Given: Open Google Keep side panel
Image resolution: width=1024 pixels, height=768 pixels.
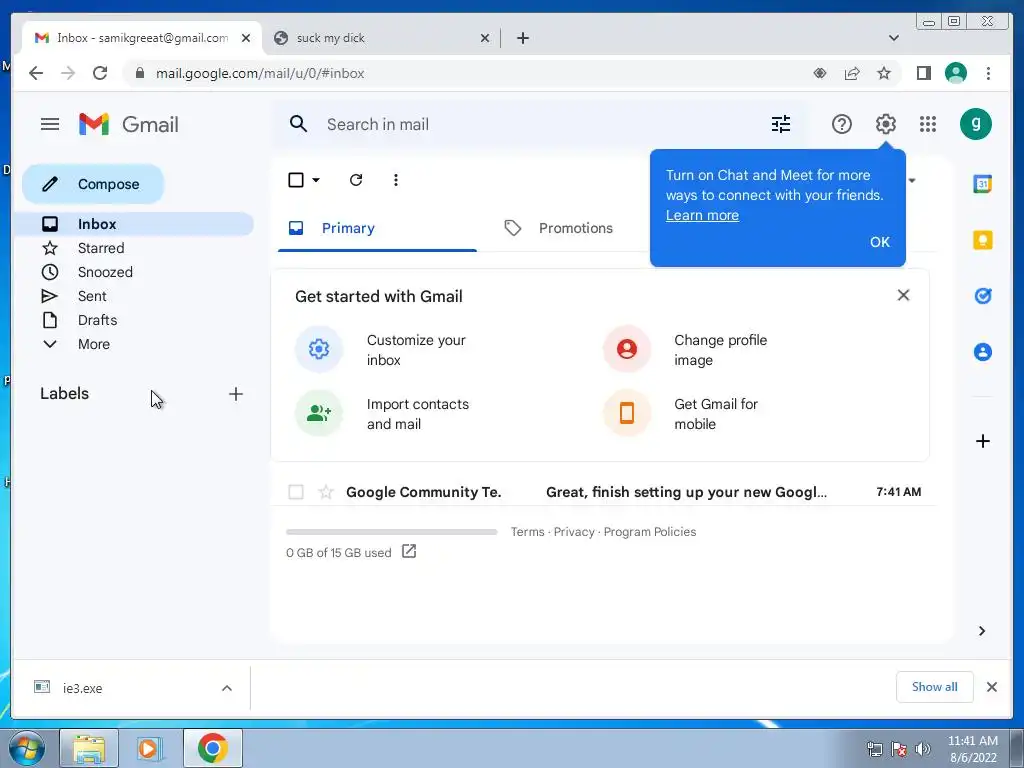Looking at the screenshot, I should [x=983, y=240].
